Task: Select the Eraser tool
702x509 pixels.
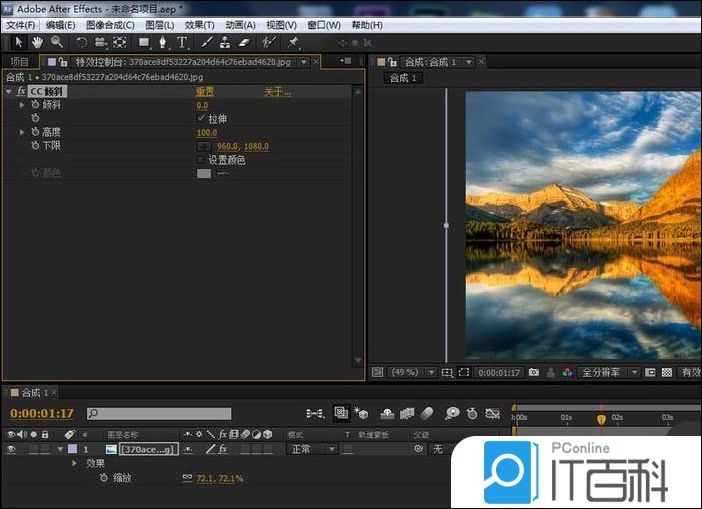Action: (x=243, y=42)
